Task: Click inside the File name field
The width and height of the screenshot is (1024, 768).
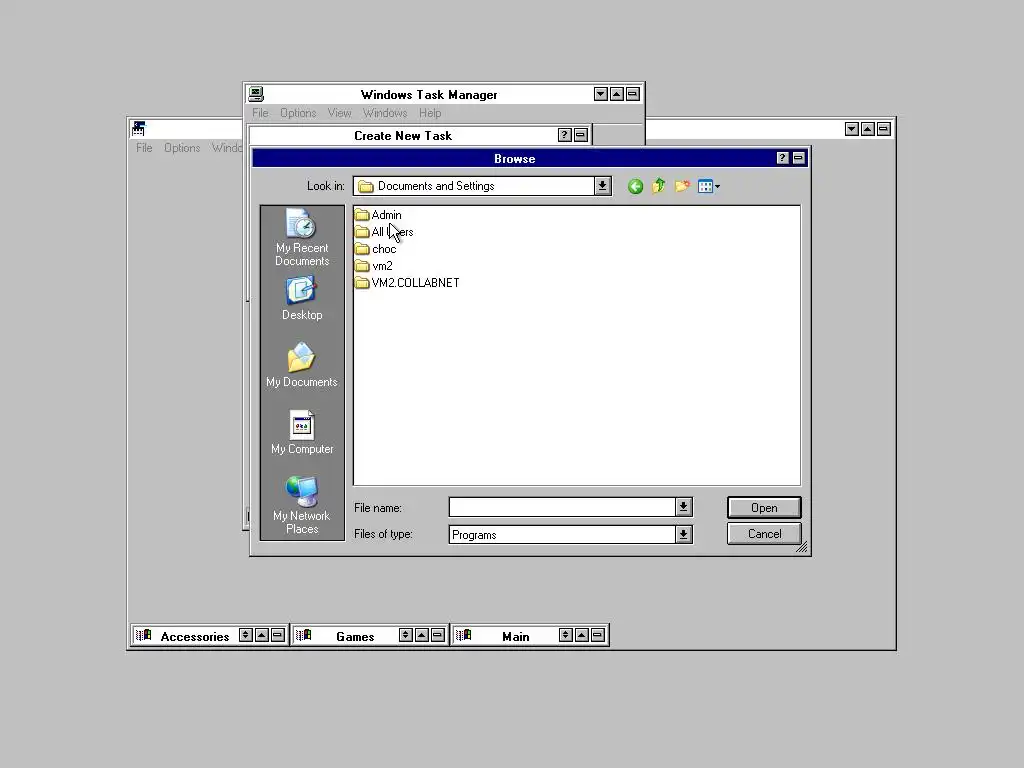Action: pyautogui.click(x=562, y=507)
